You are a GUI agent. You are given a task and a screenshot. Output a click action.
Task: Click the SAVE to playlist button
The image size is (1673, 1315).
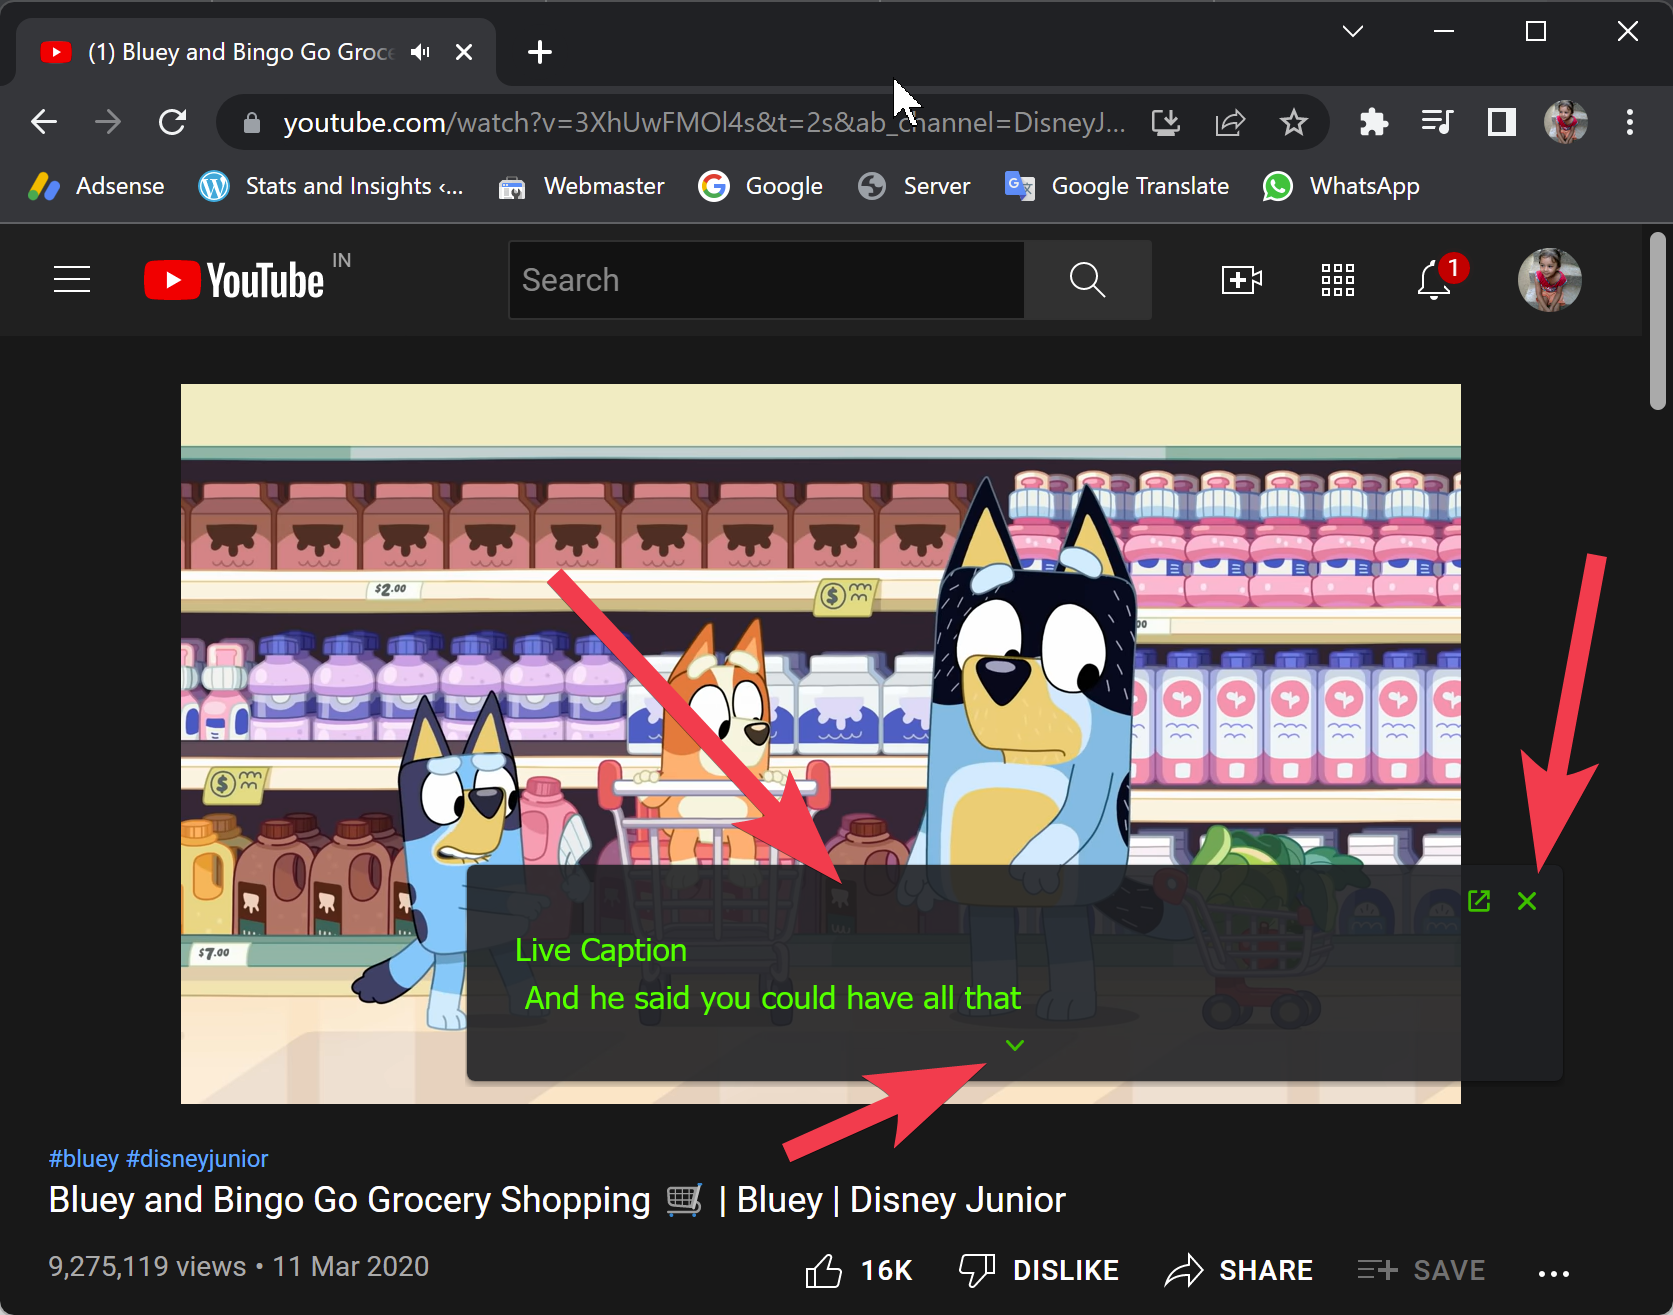click(x=1421, y=1270)
